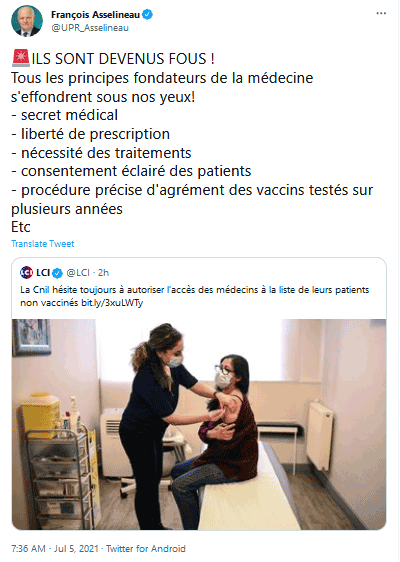Open the bit.ly/3xuLWTy link
The height and width of the screenshot is (562, 400).
coord(112,303)
